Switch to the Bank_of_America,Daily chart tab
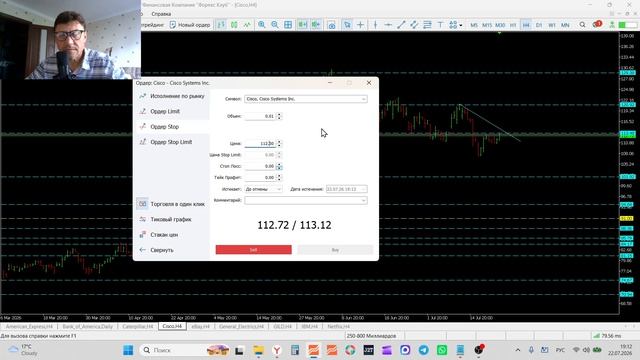The width and height of the screenshot is (640, 360). pos(87,327)
